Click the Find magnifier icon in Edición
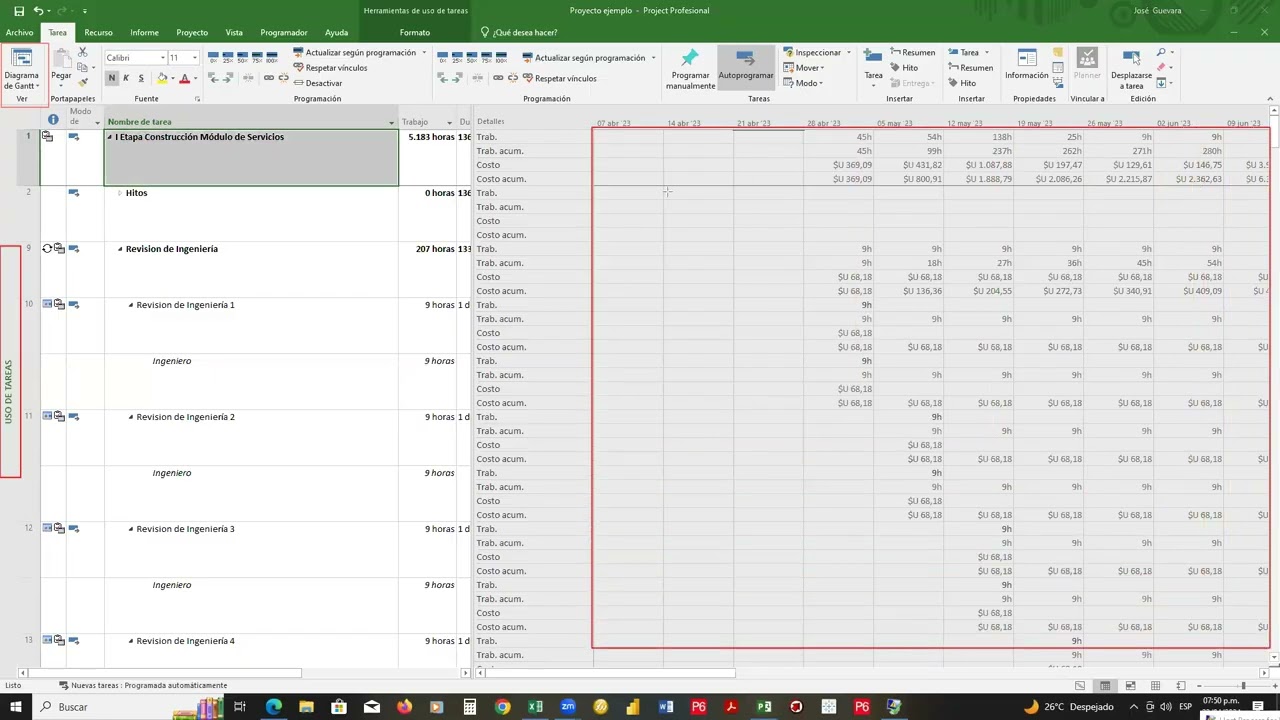 (x=1162, y=52)
